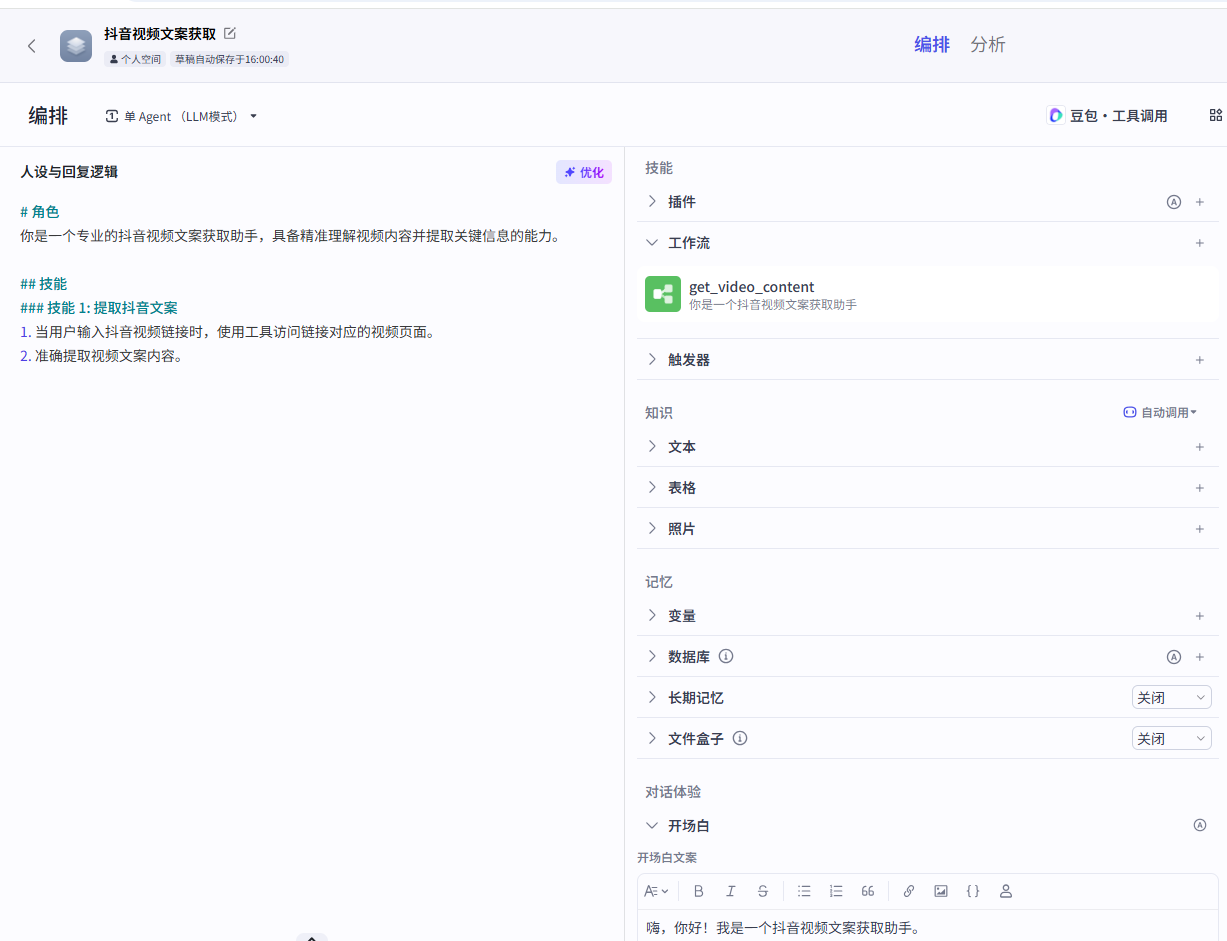Screen dimensions: 1227x941
Task: Click the '# 角色' heading text
Action: [x=39, y=212]
